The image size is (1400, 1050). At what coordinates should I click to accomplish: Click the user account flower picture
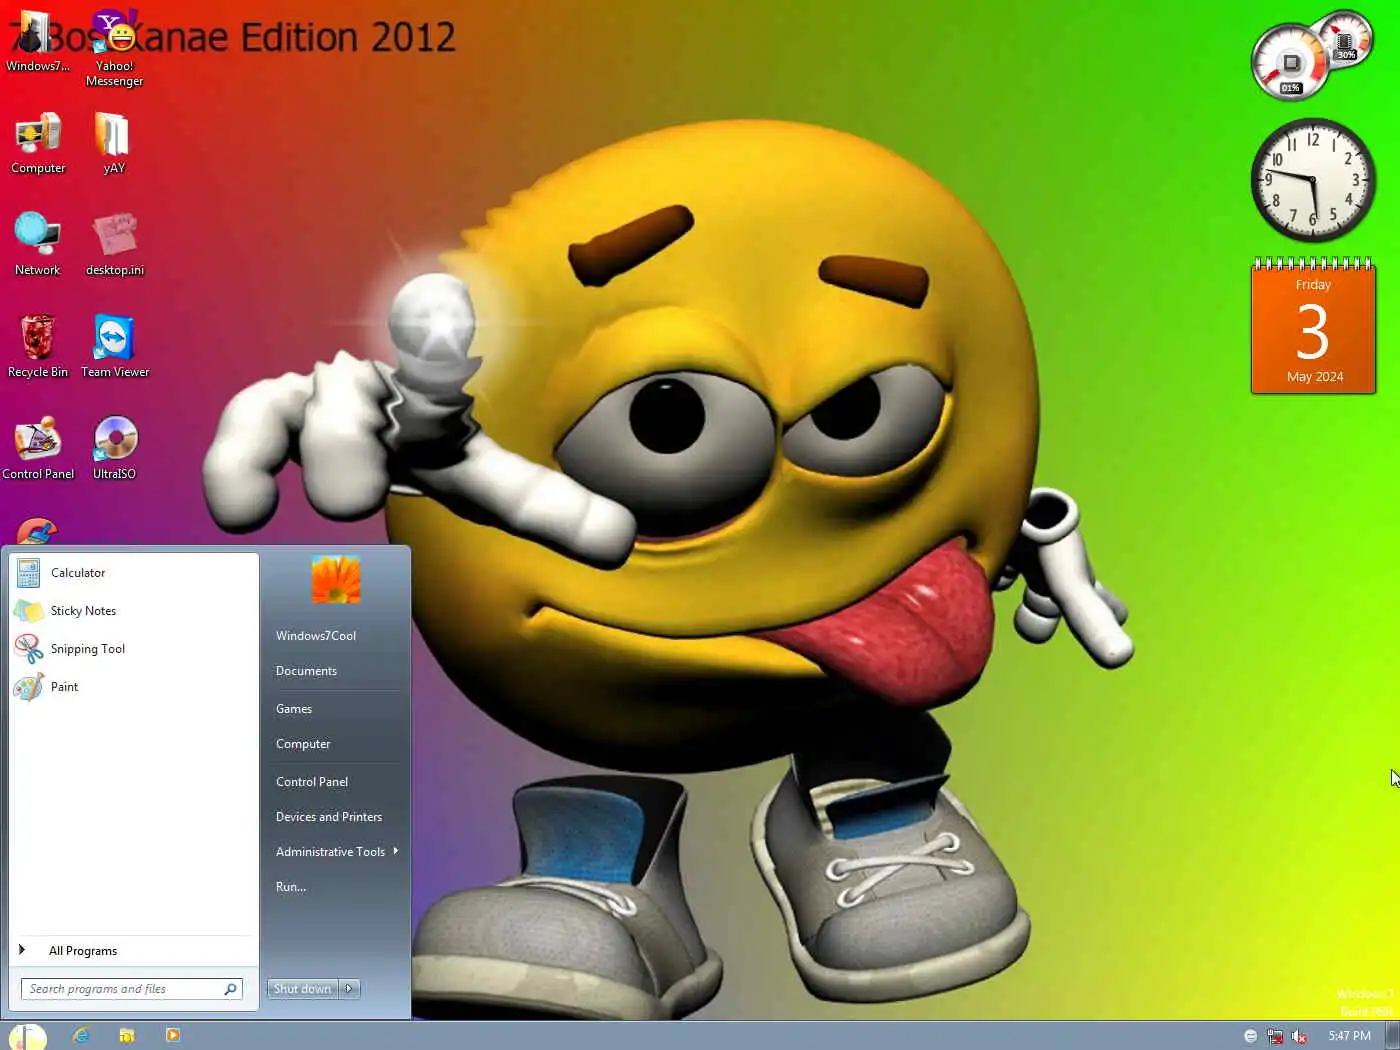(336, 579)
